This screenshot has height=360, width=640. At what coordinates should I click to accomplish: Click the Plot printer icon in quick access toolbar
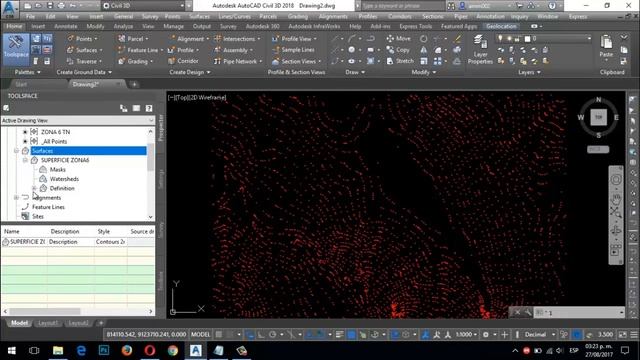pyautogui.click(x=61, y=6)
